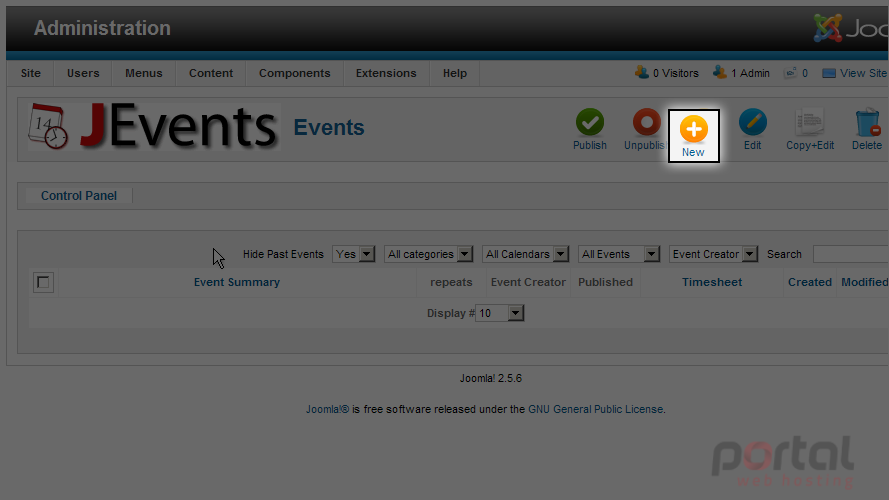Open the Extensions menu
Screen dimensions: 889x500
tap(386, 73)
